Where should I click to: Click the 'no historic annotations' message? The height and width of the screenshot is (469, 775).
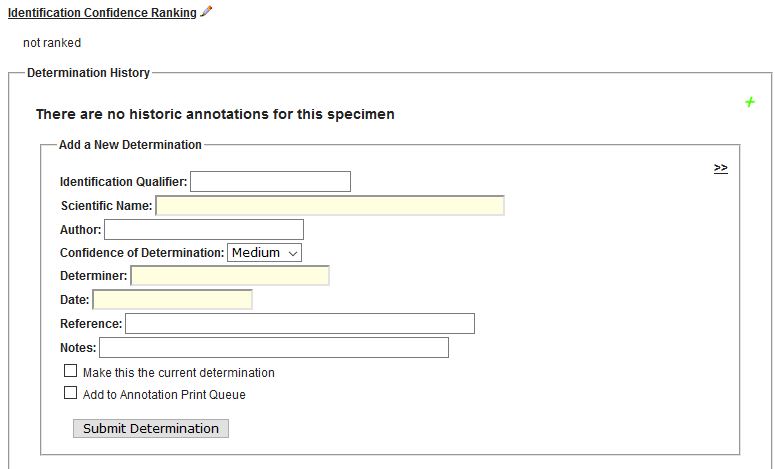point(215,114)
